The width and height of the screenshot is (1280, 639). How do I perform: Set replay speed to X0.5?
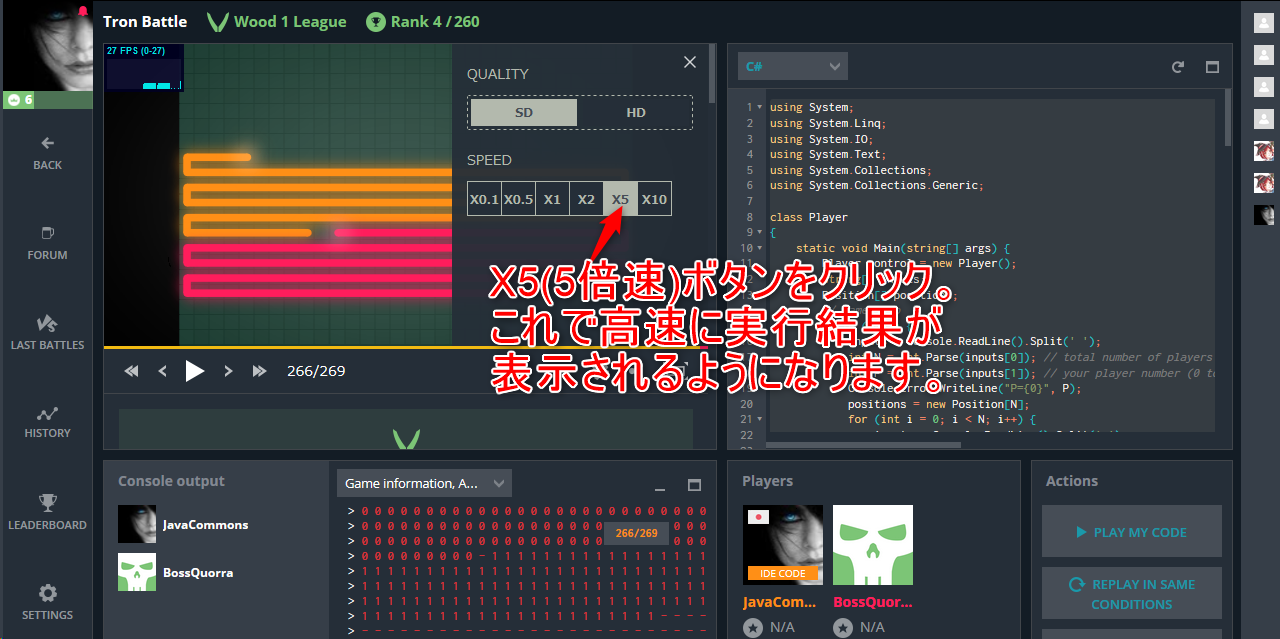pyautogui.click(x=518, y=199)
